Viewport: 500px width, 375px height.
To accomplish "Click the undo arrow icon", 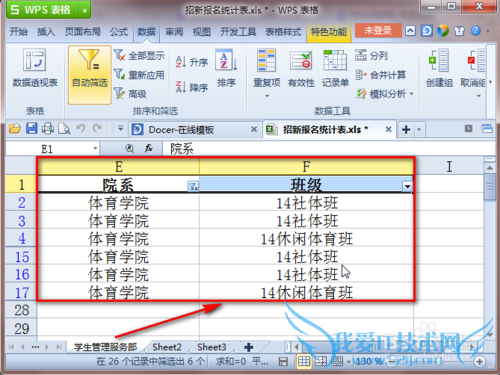I will pyautogui.click(x=81, y=128).
